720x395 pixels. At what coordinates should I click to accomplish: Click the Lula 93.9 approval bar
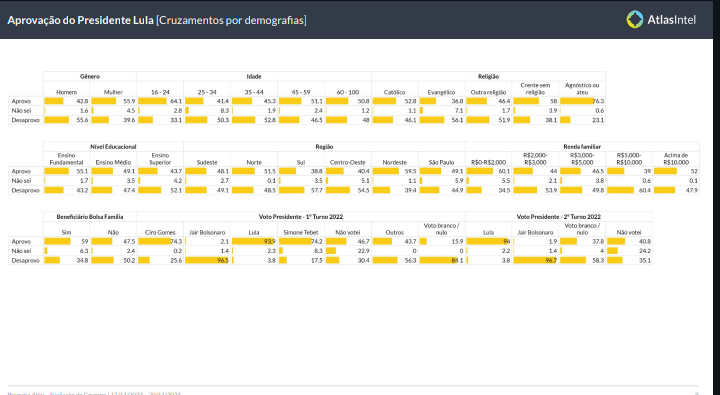254,242
